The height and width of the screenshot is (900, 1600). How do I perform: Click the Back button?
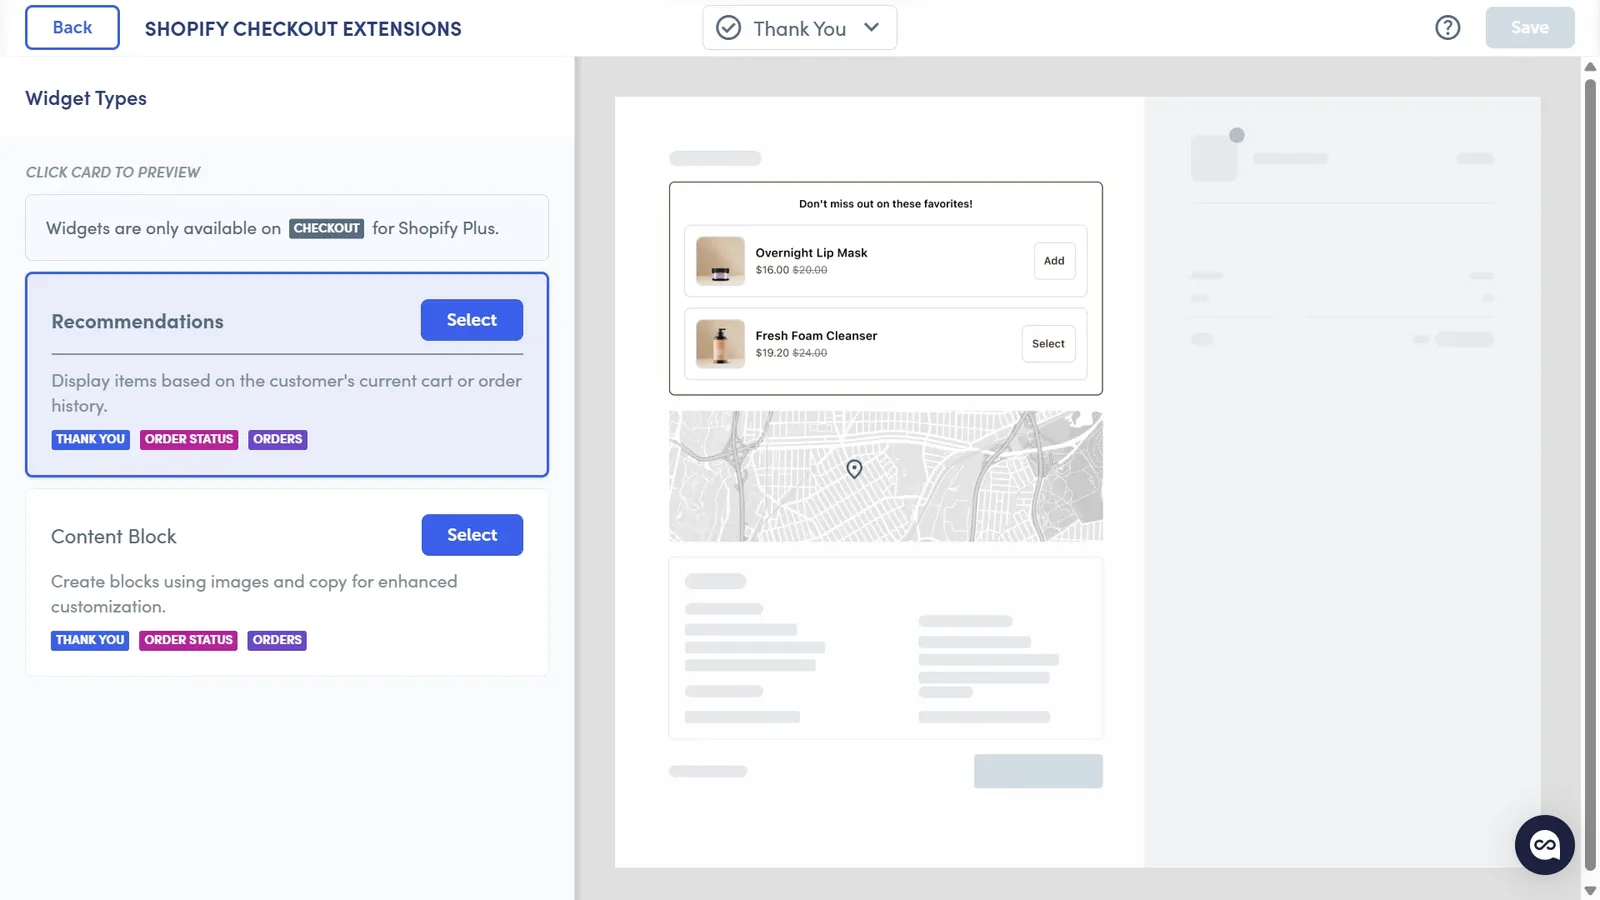click(72, 28)
